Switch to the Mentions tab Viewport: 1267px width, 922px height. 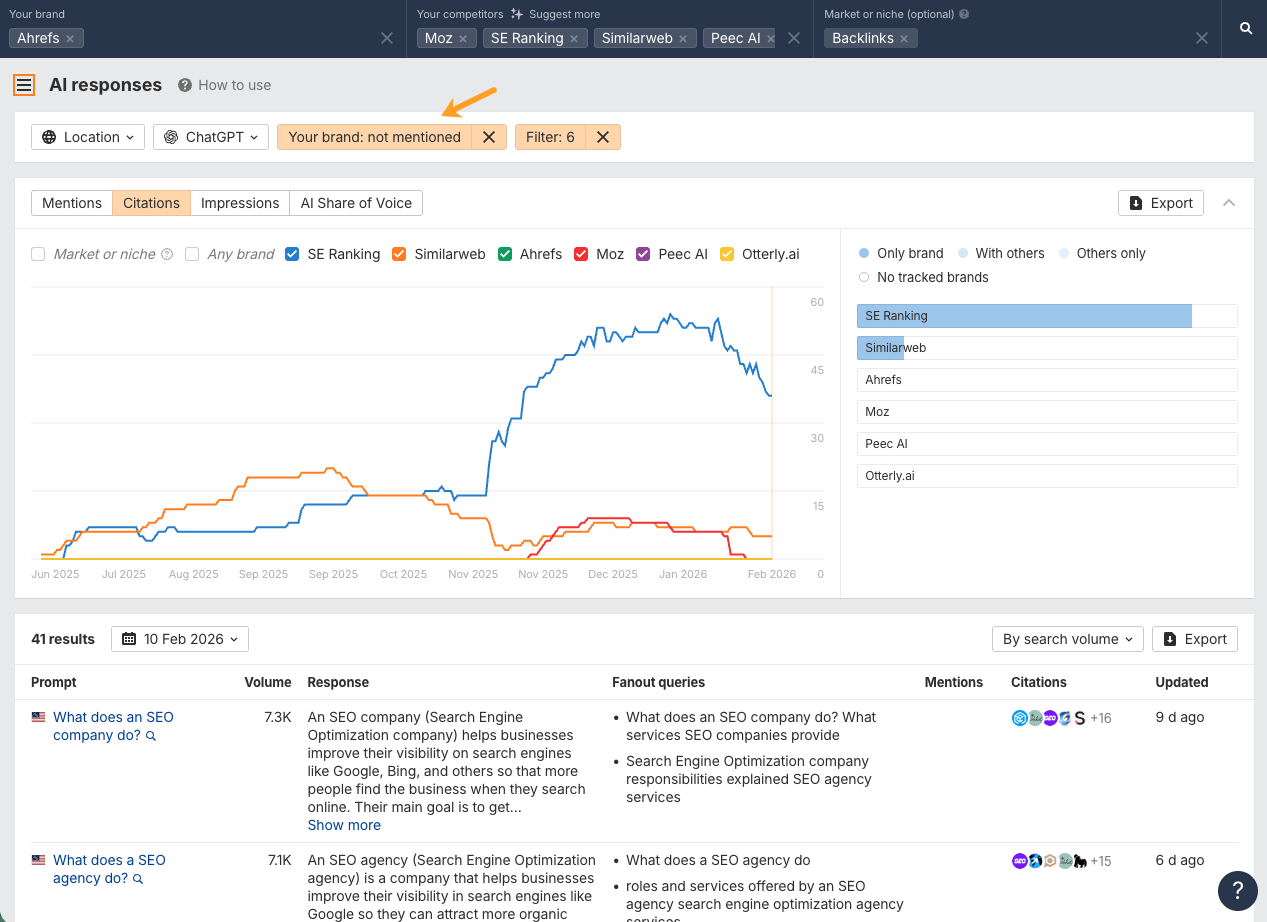click(71, 203)
